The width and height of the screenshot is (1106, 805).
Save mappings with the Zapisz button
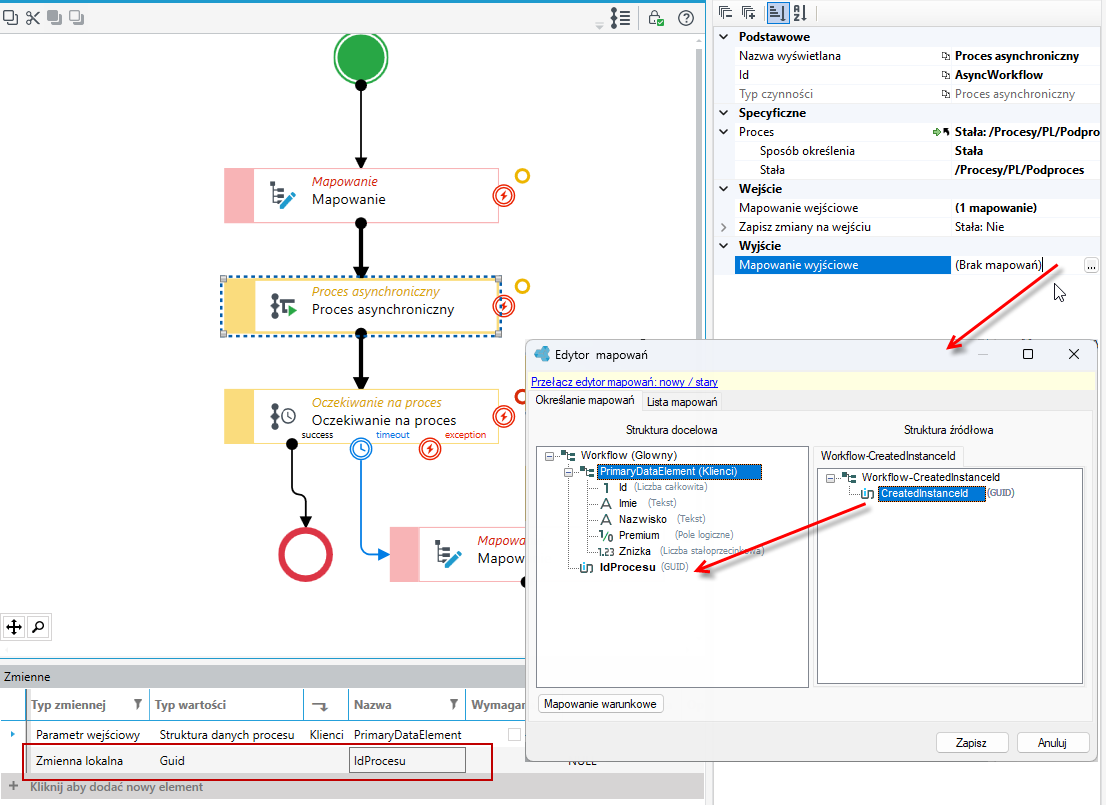971,743
